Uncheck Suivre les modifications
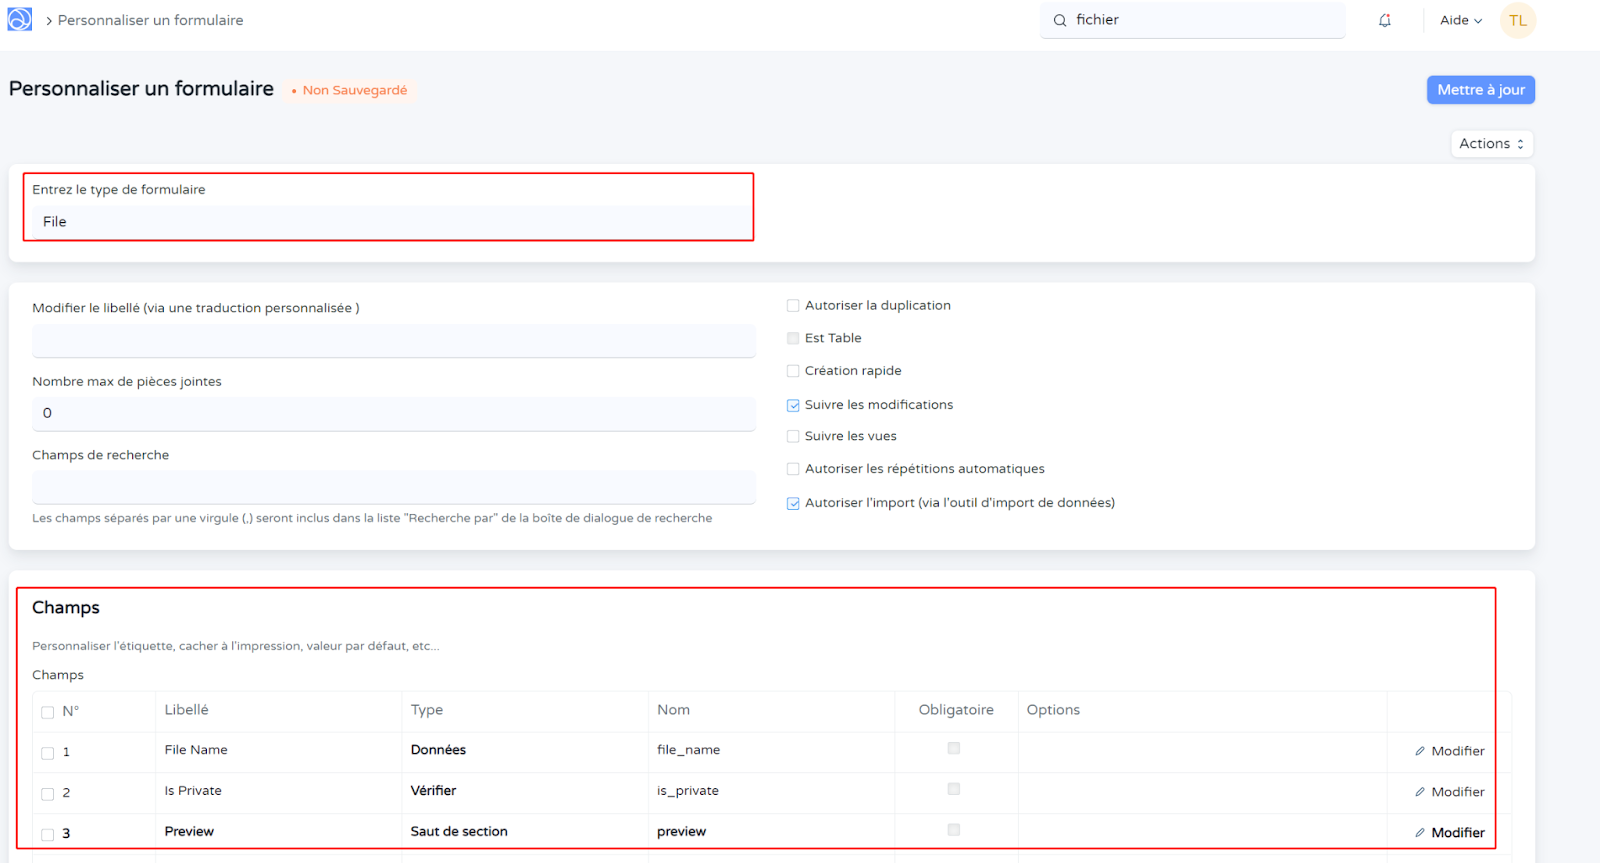The width and height of the screenshot is (1600, 863). [x=793, y=405]
